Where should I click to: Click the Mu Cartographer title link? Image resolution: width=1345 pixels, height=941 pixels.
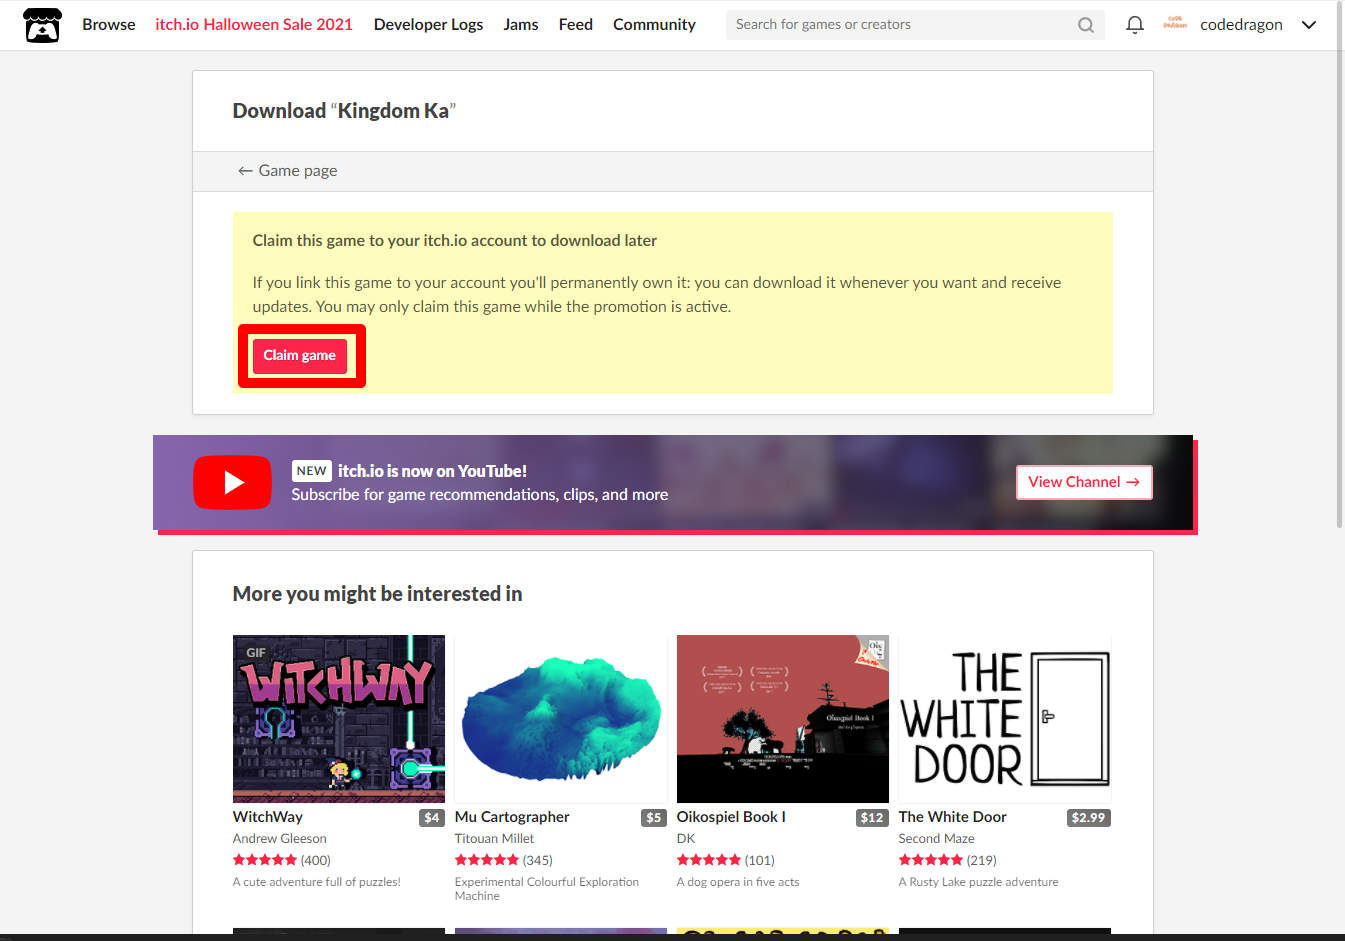(x=512, y=817)
